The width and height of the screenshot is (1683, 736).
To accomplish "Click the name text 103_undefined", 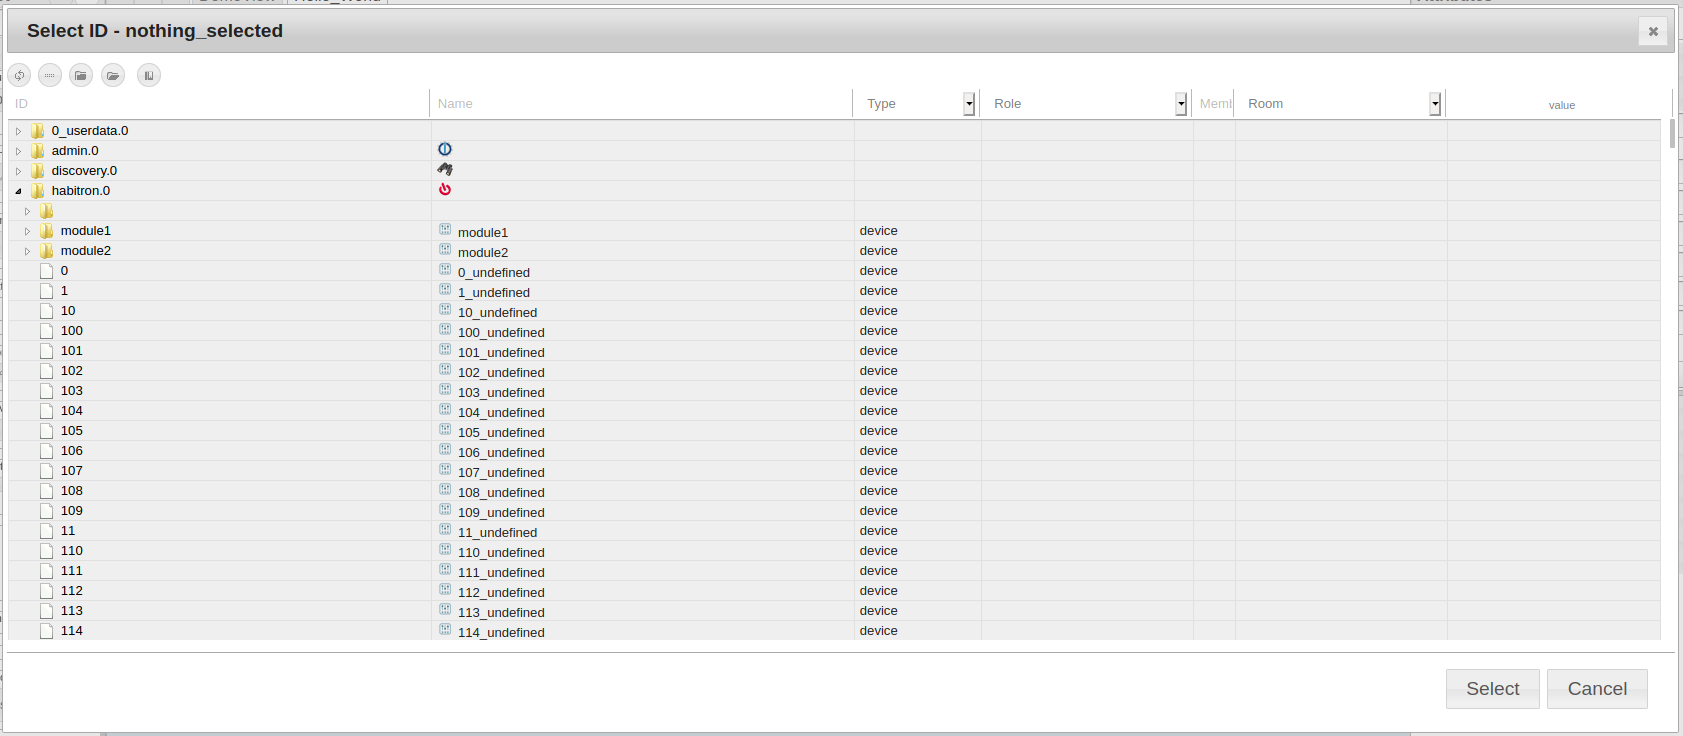I will (501, 393).
